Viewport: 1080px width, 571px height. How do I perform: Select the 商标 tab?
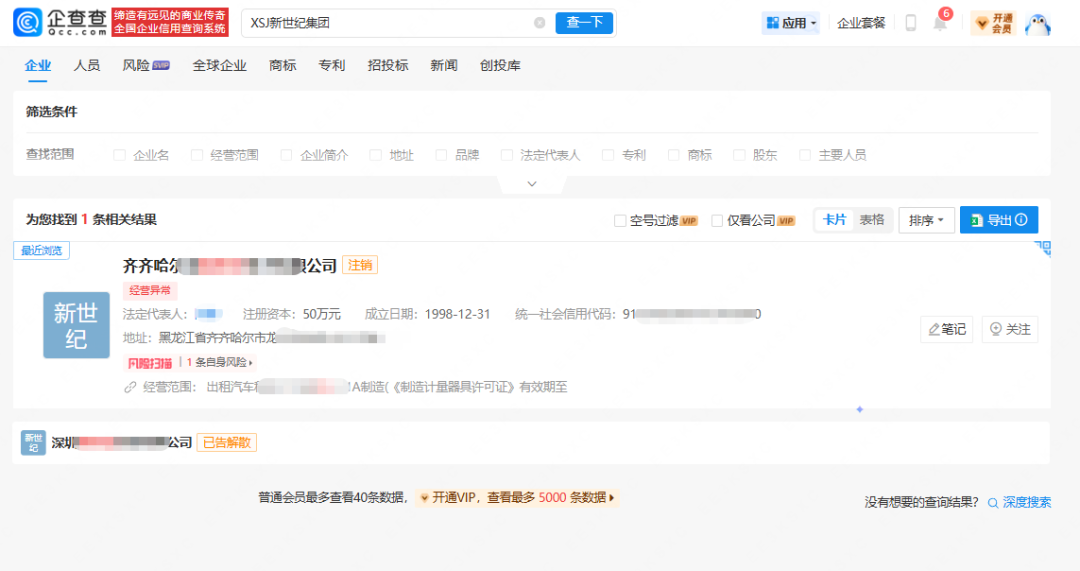point(282,65)
